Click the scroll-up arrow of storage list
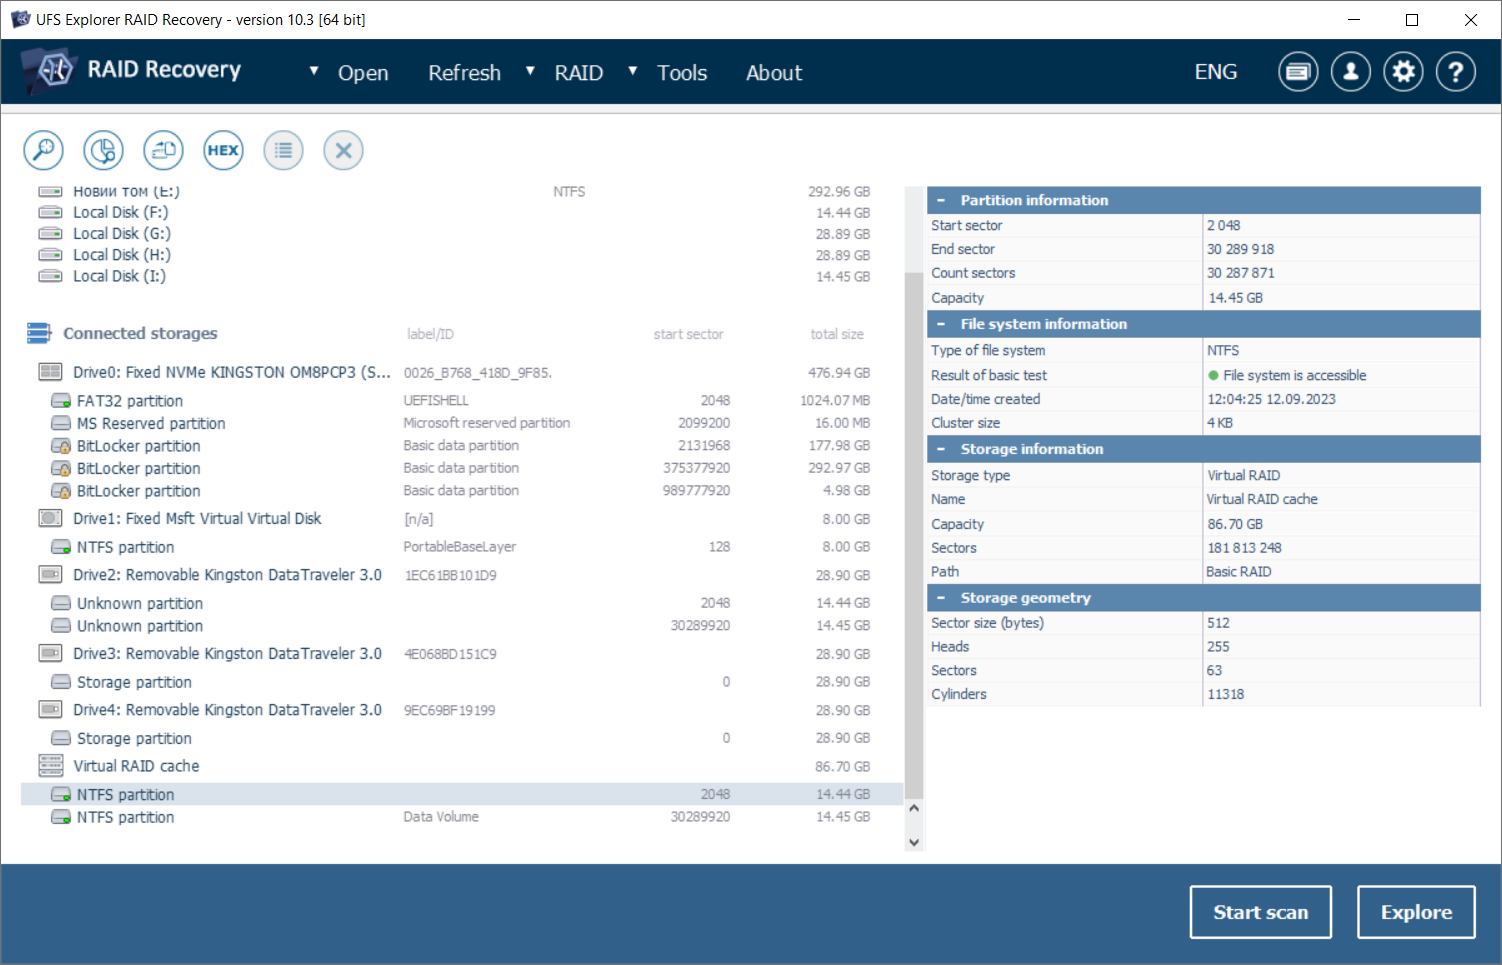The image size is (1502, 965). point(913,808)
